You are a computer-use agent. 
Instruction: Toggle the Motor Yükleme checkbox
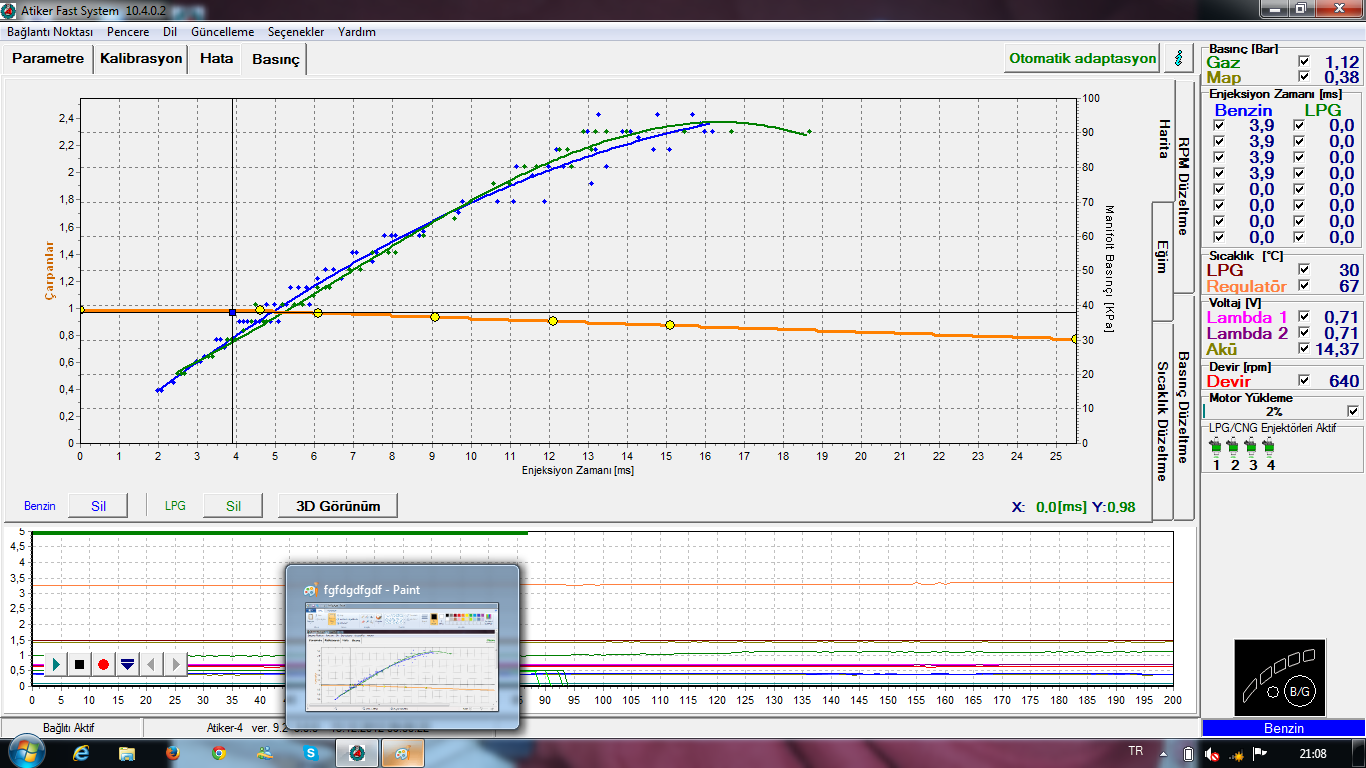[x=1353, y=411]
